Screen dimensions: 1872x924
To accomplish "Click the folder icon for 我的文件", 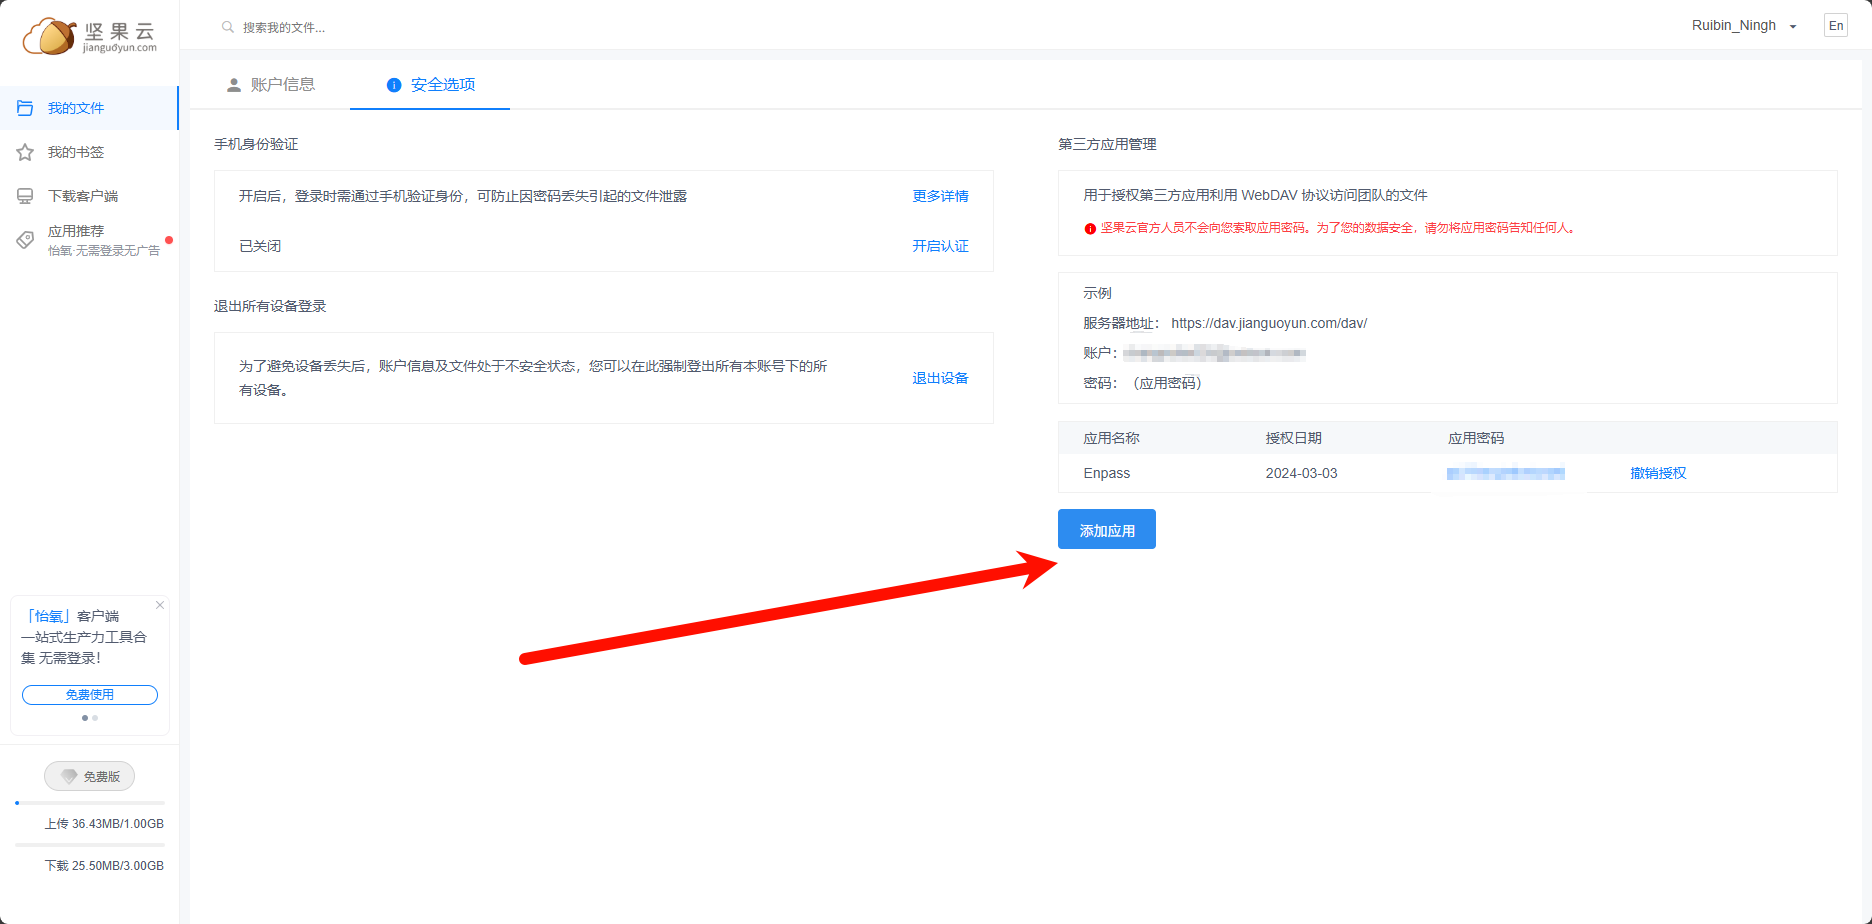I will 25,108.
